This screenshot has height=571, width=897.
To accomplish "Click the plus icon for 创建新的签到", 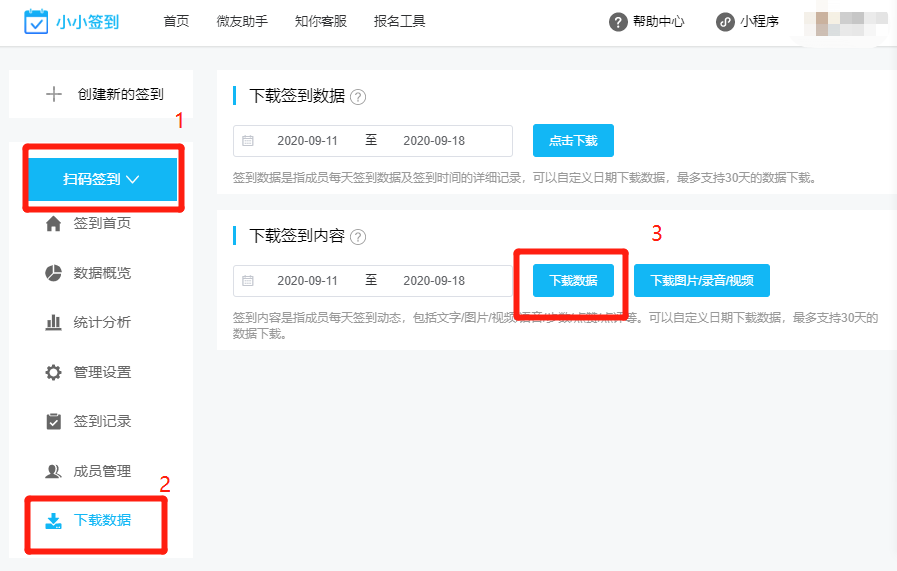I will (54, 94).
